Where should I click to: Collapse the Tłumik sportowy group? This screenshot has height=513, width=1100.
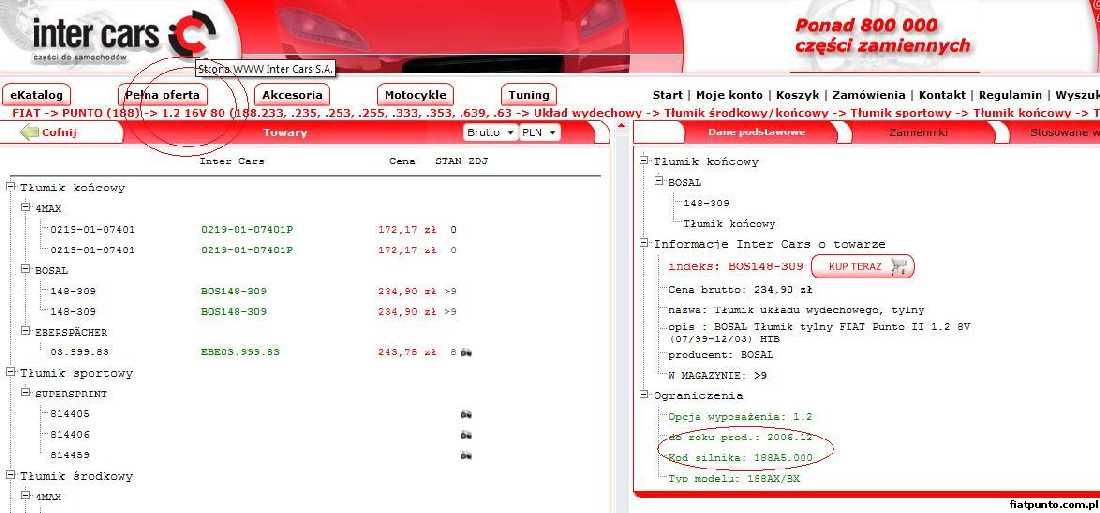pos(11,373)
